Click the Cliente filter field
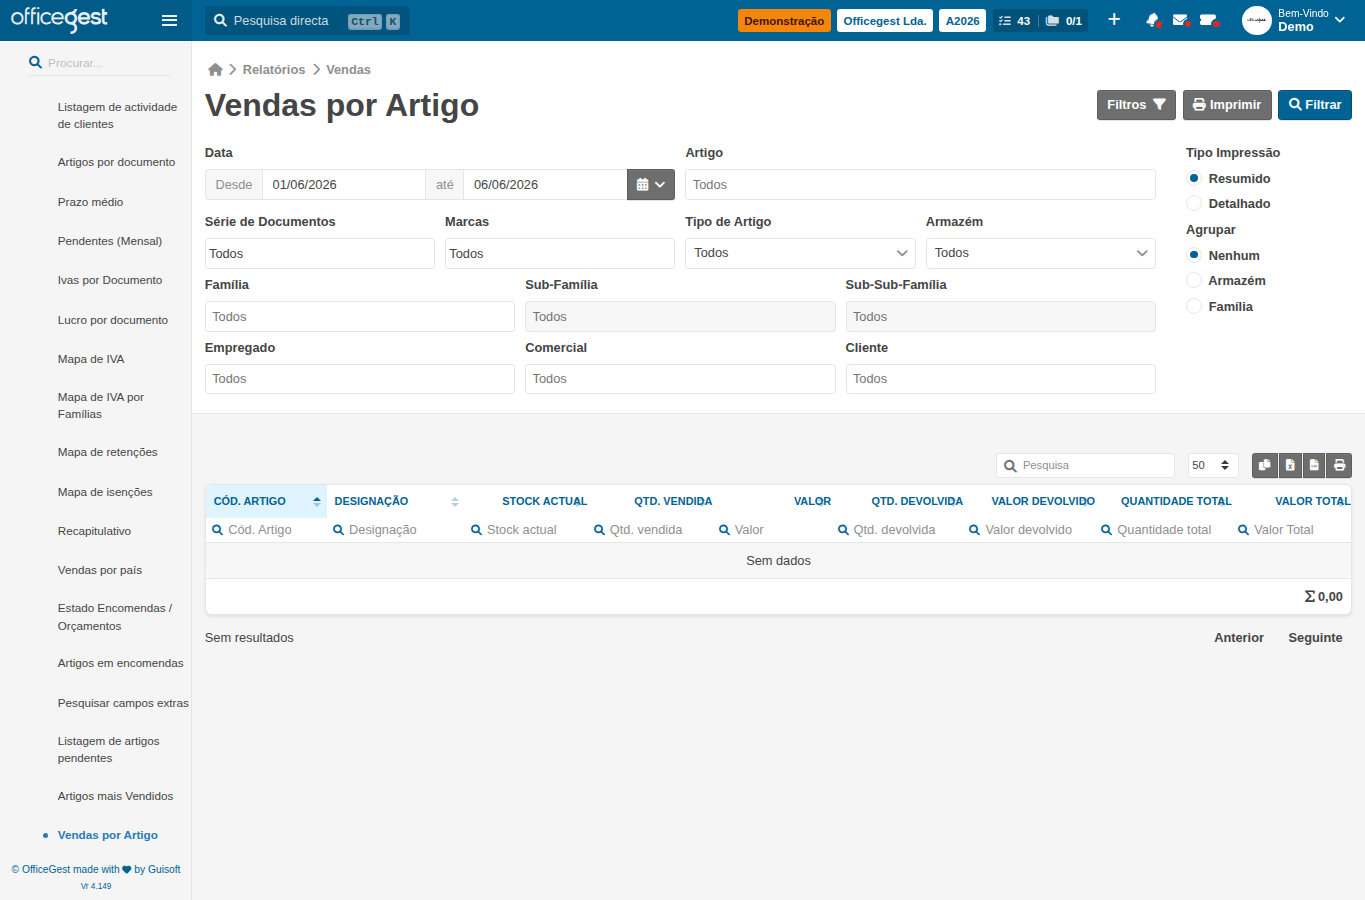 1001,379
